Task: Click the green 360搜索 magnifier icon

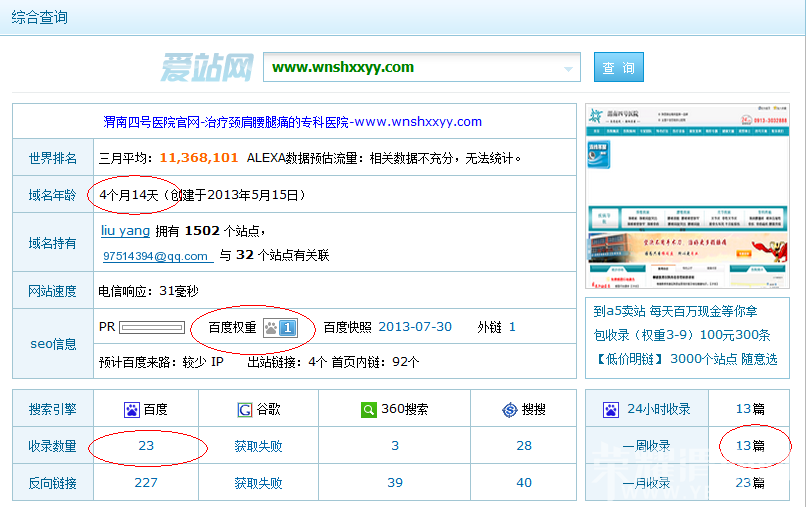Action: (x=369, y=410)
